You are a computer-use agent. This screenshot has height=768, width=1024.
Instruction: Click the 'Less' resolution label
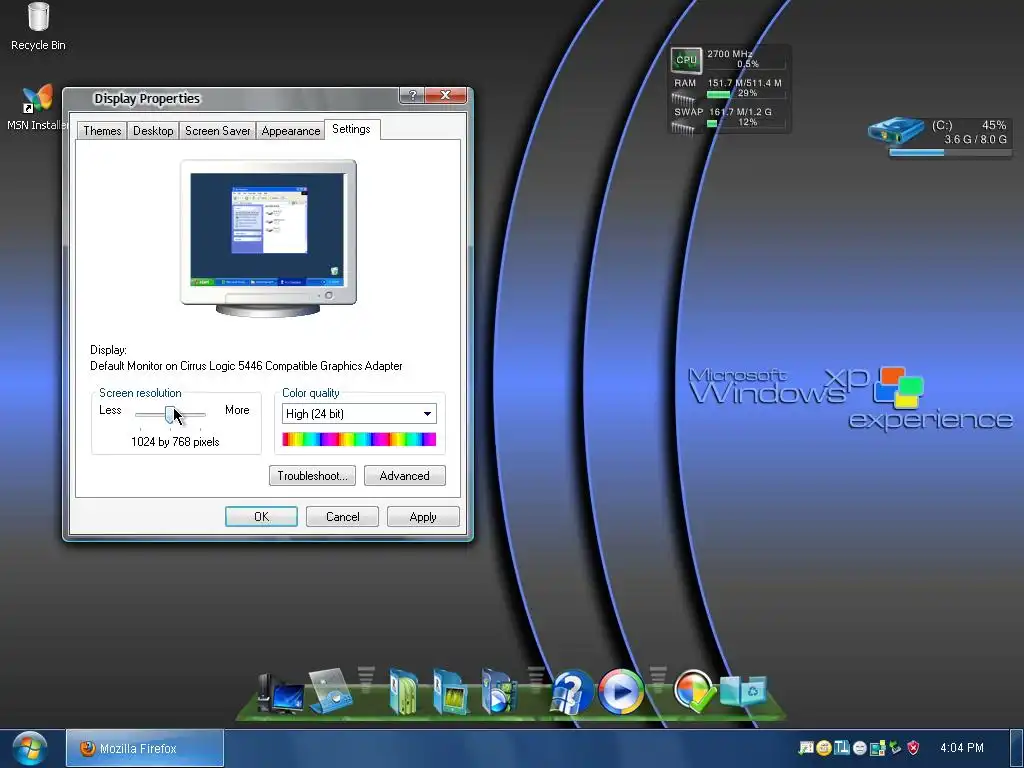pyautogui.click(x=110, y=410)
